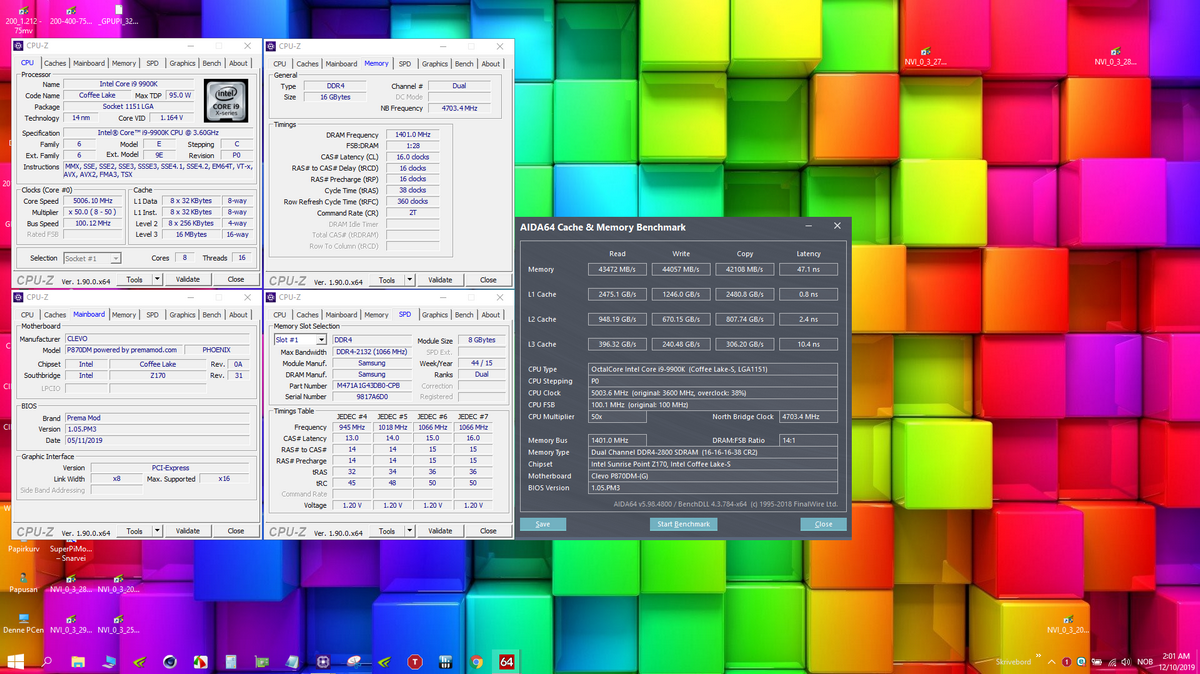This screenshot has width=1200, height=674.
Task: Select the _GPUPI_32 desktop icon
Action: coord(118,13)
